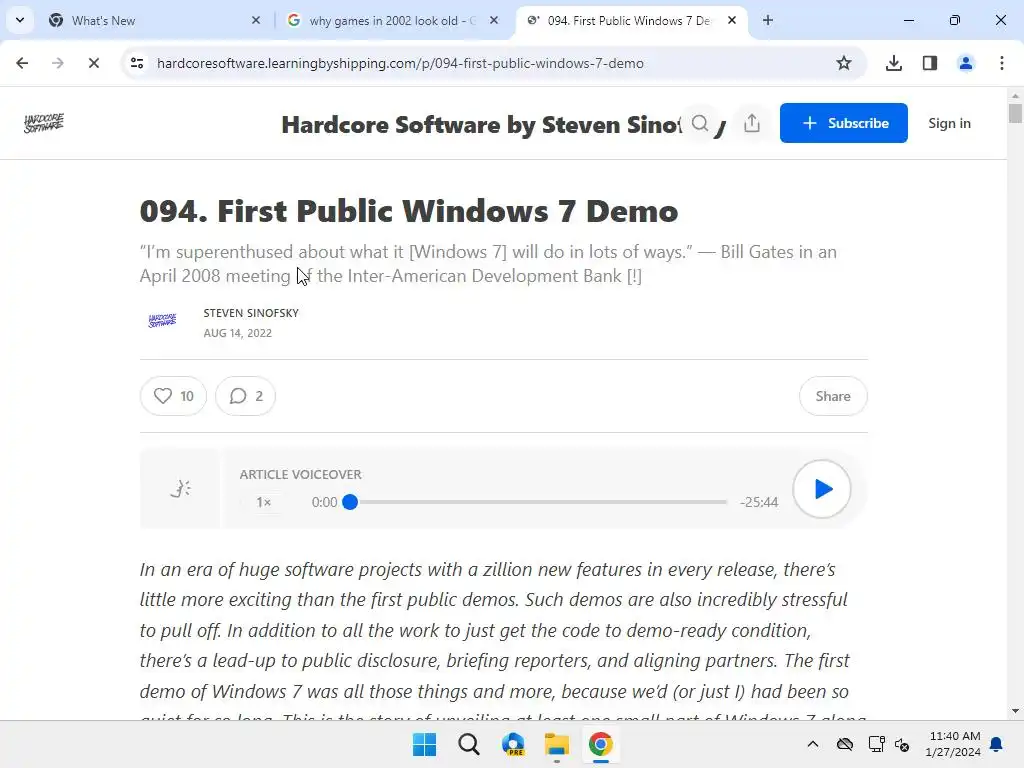Screen dimensions: 1024x768
Task: Click the forward navigation arrow
Action: [57, 63]
